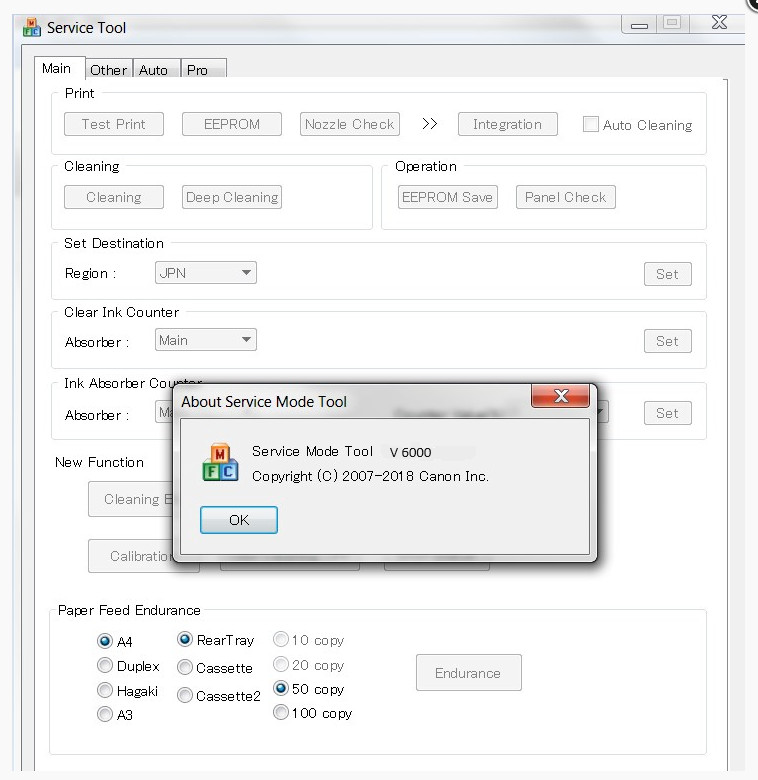The image size is (758, 780).
Task: Choose the 10 copy option
Action: [281, 639]
